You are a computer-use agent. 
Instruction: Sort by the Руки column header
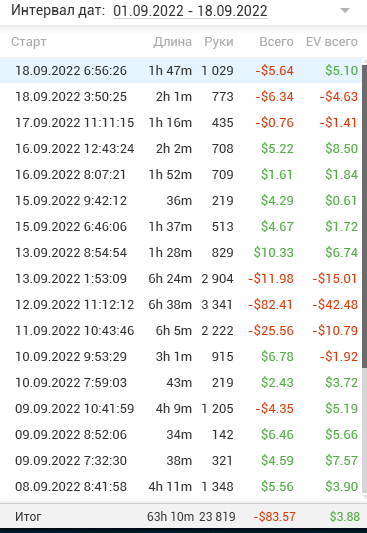point(219,42)
